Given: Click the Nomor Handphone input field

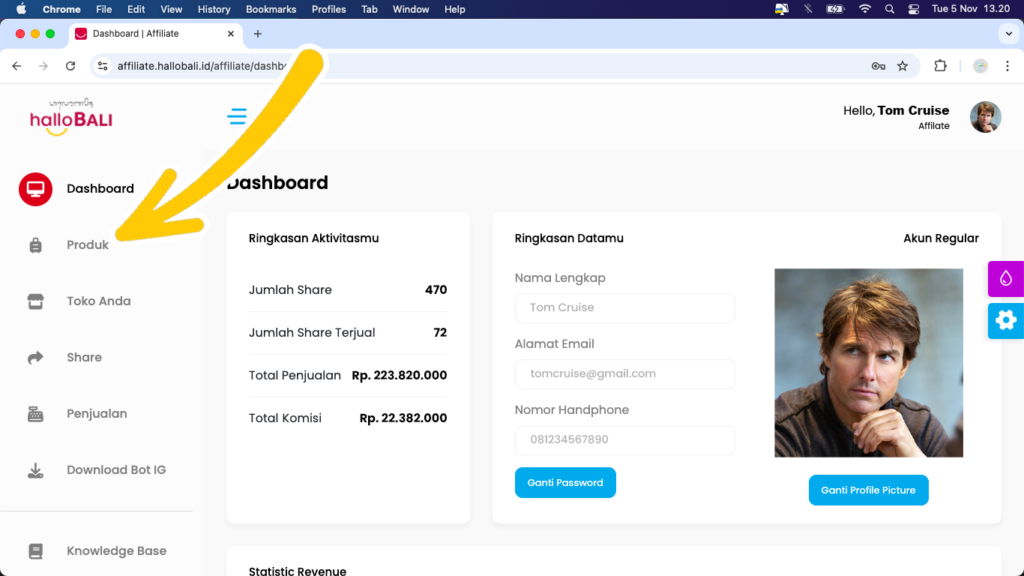Looking at the screenshot, I should pos(625,440).
